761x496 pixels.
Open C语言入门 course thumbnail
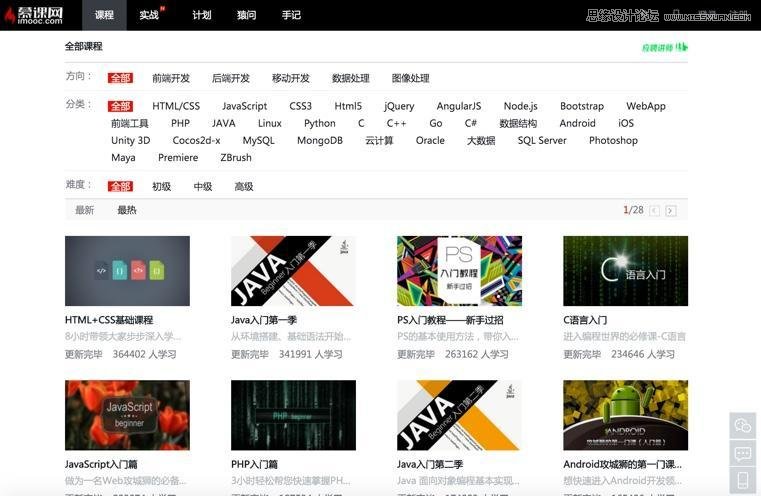(x=626, y=271)
